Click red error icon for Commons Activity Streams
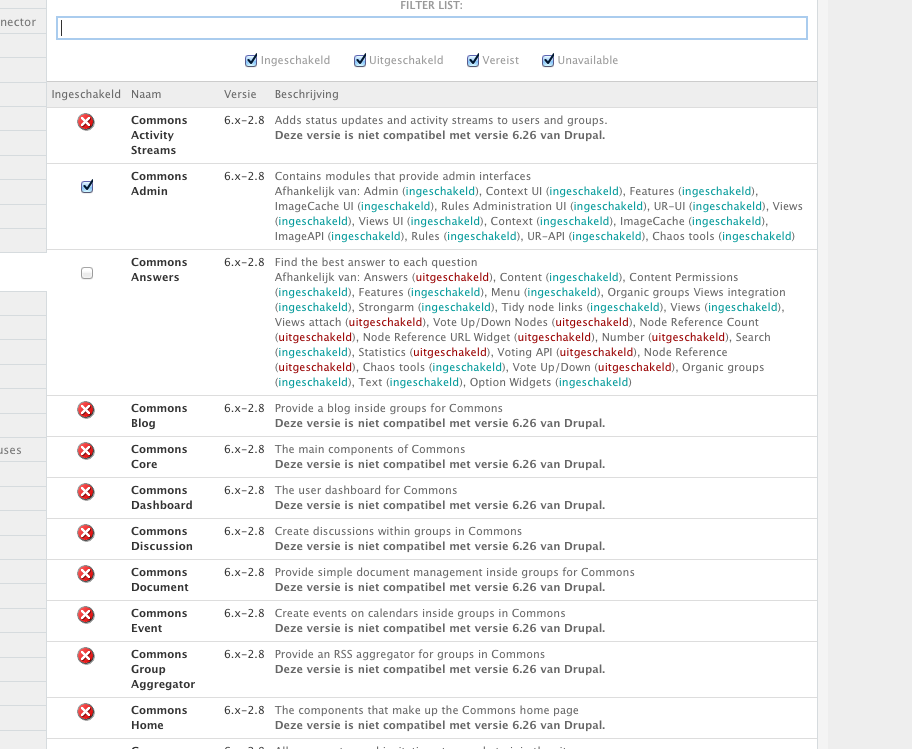The width and height of the screenshot is (912, 749). tap(86, 122)
